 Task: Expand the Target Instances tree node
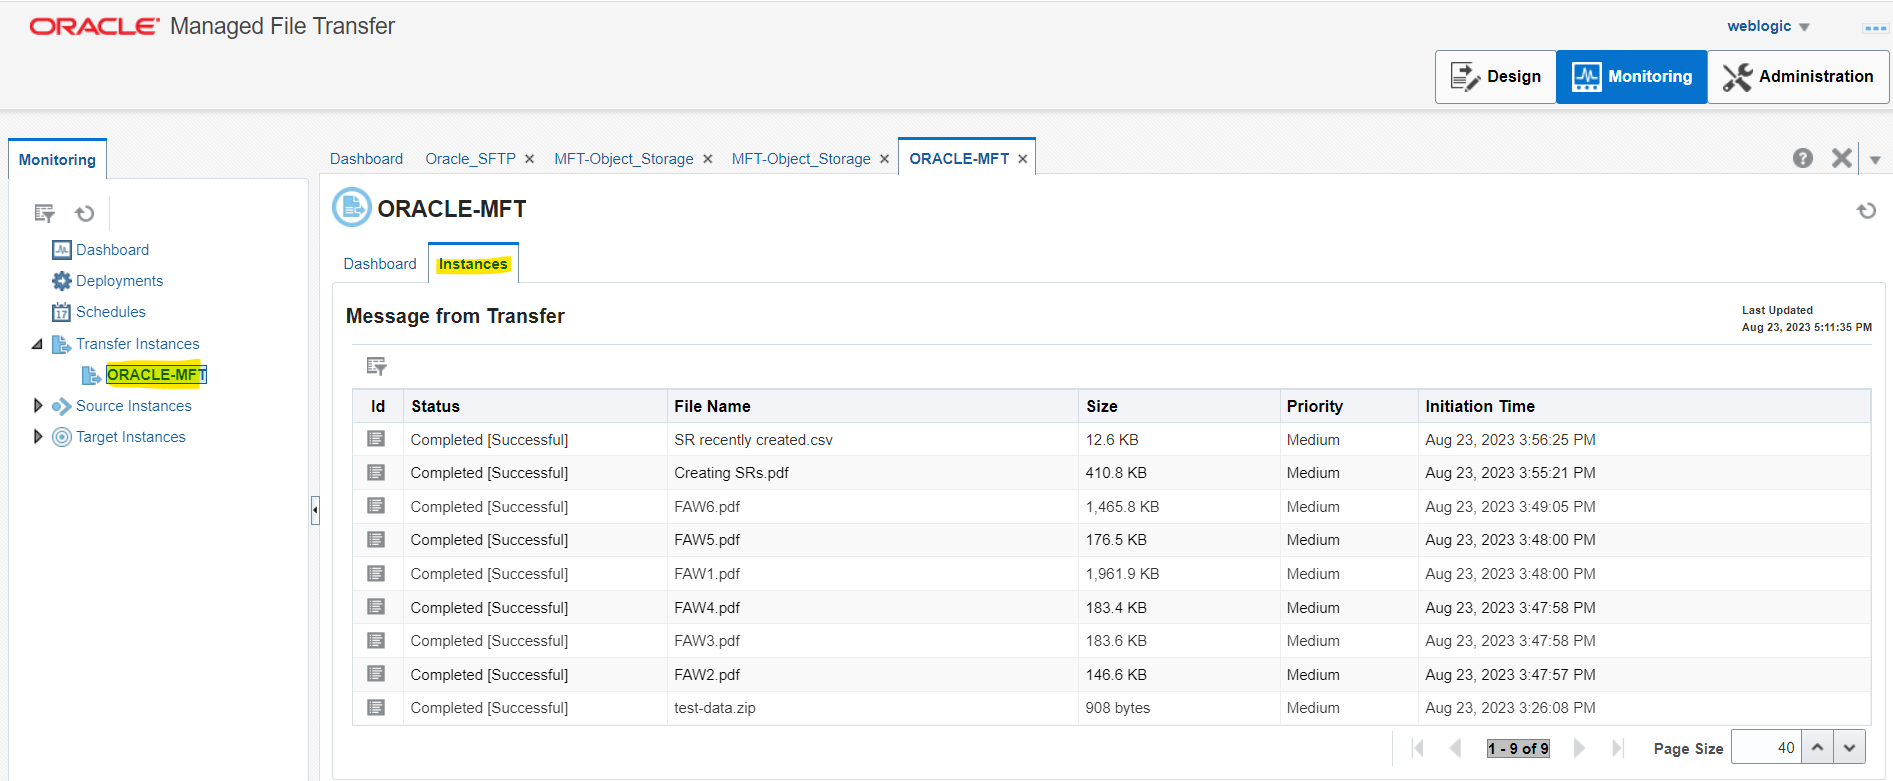click(x=38, y=437)
